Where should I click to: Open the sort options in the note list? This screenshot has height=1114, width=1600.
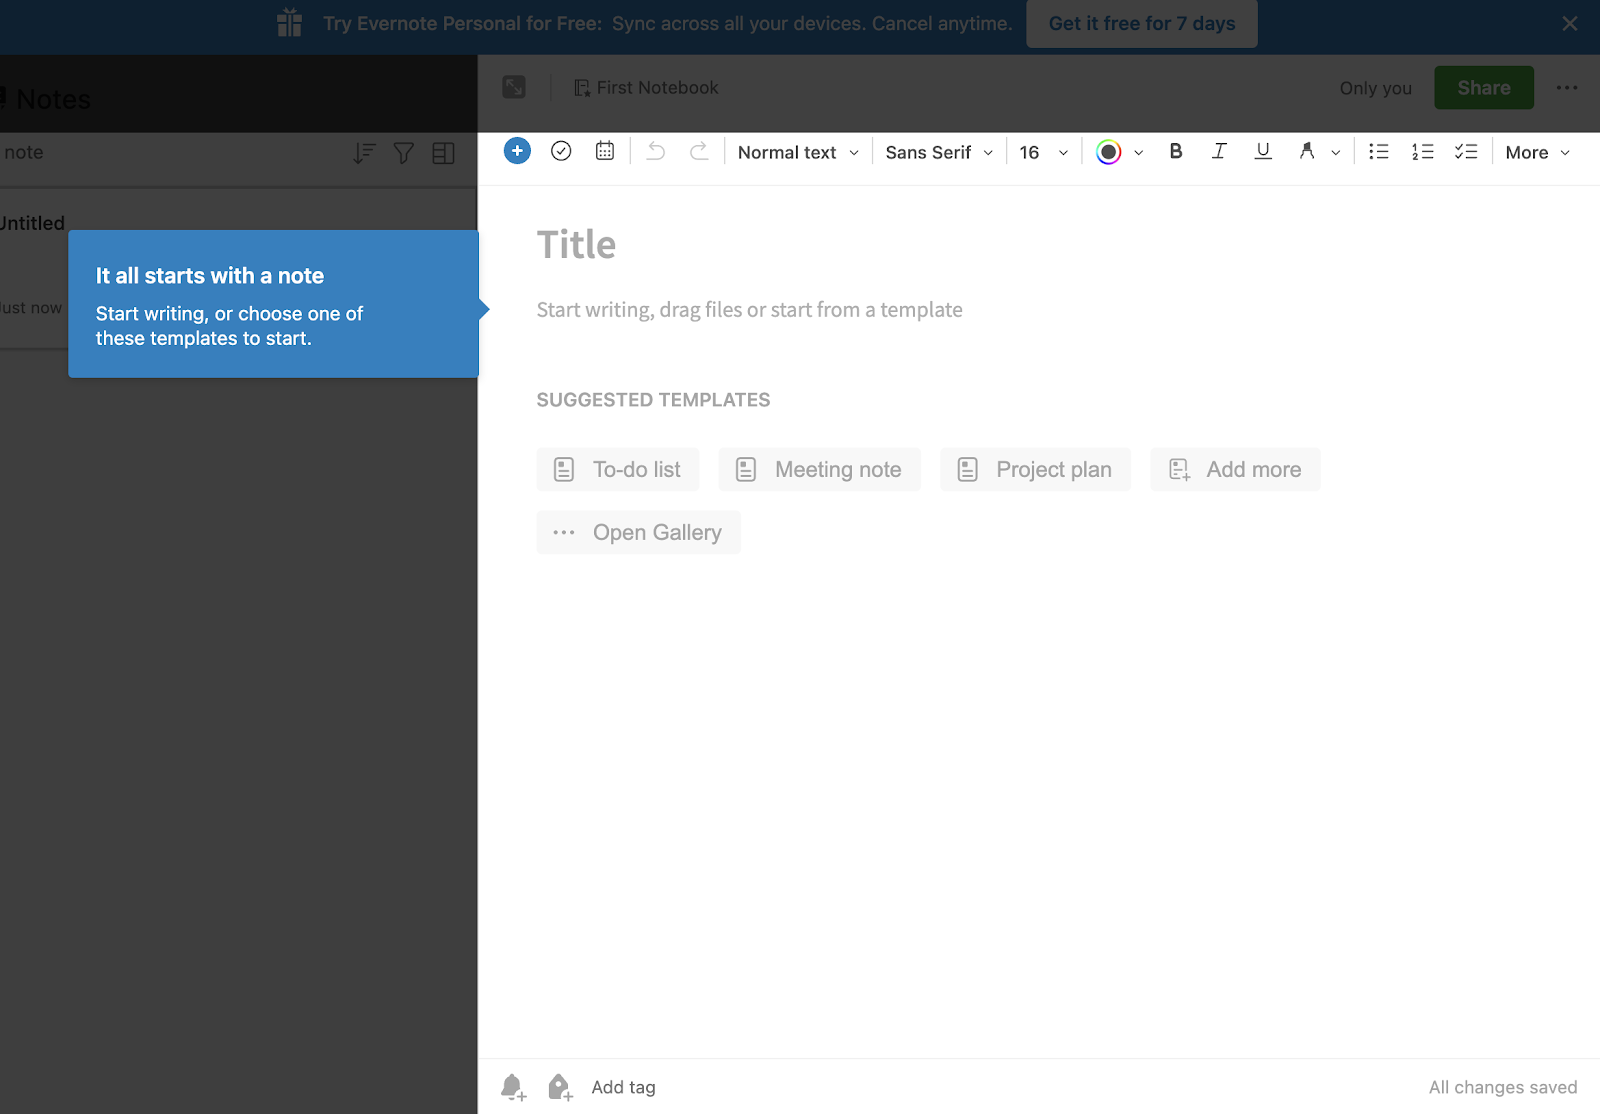[x=364, y=153]
